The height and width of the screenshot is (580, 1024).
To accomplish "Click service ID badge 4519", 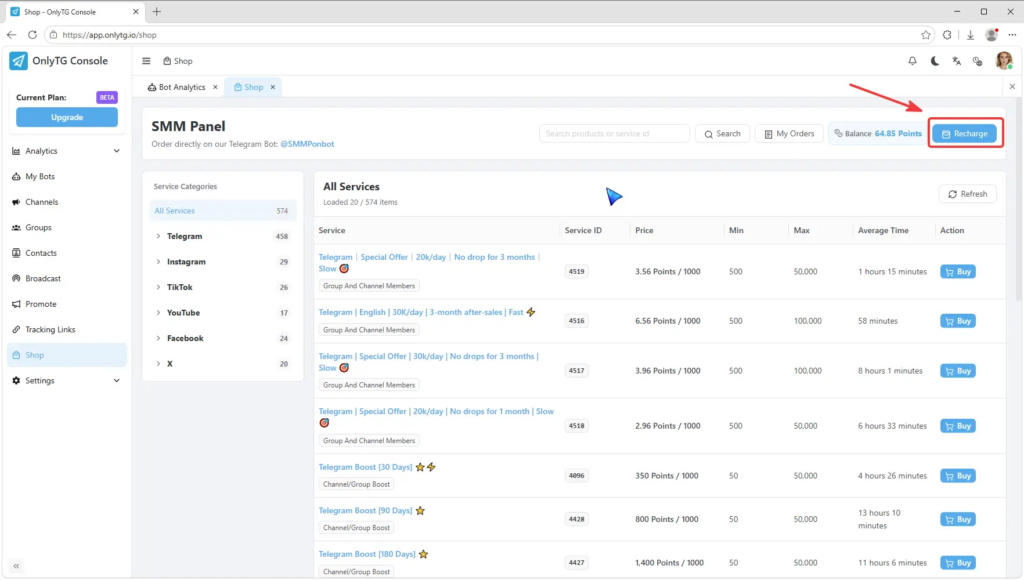I will (577, 271).
